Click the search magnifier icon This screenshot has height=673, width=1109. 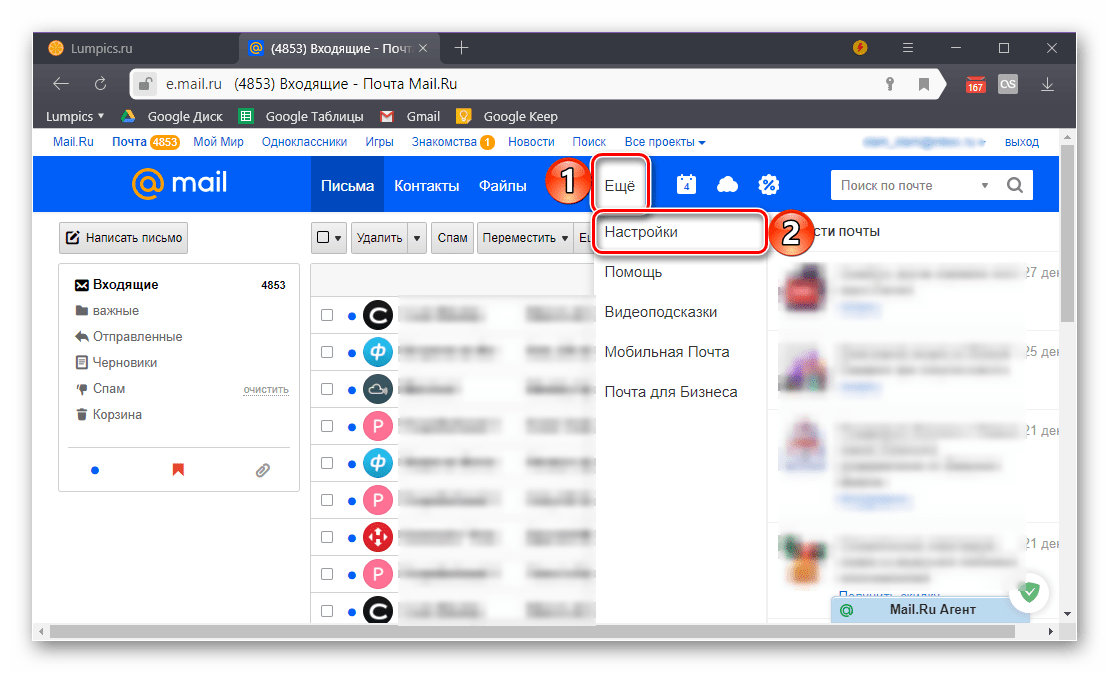click(1014, 185)
